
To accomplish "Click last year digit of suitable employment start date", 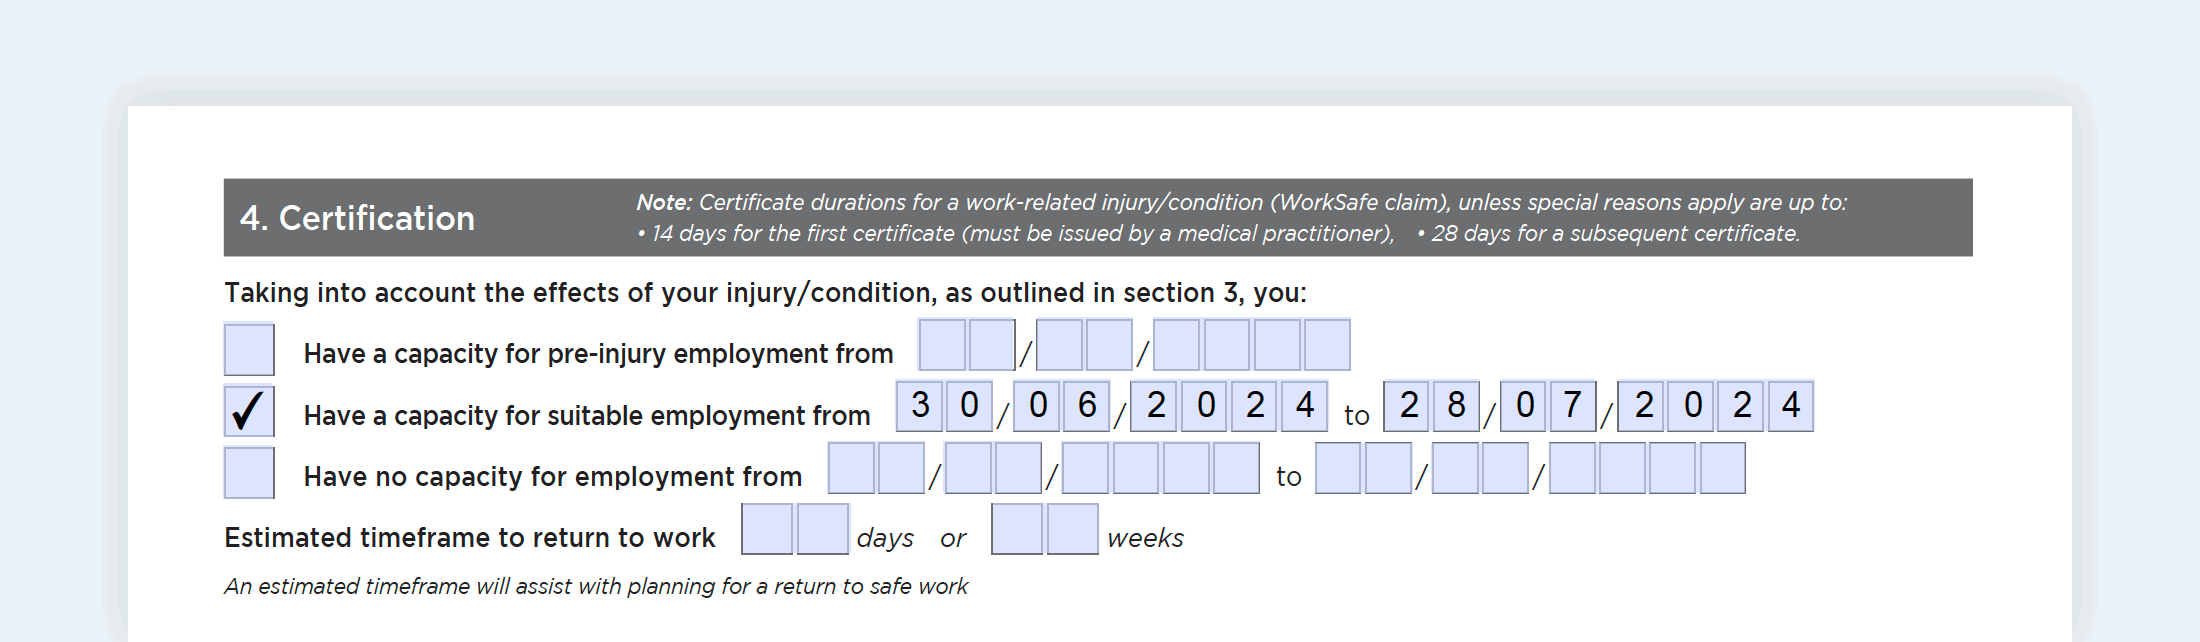I will (1304, 406).
